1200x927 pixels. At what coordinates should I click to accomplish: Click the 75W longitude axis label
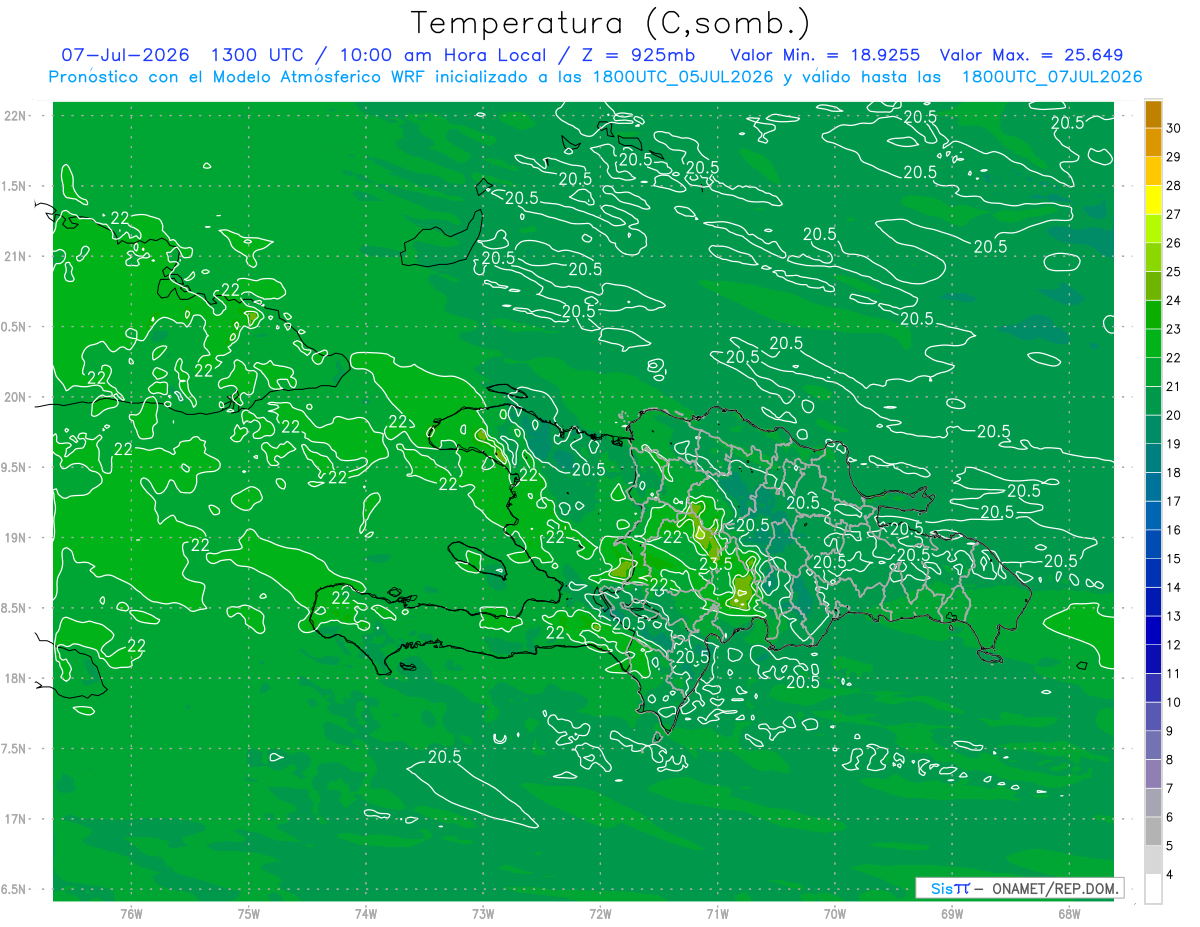249,913
